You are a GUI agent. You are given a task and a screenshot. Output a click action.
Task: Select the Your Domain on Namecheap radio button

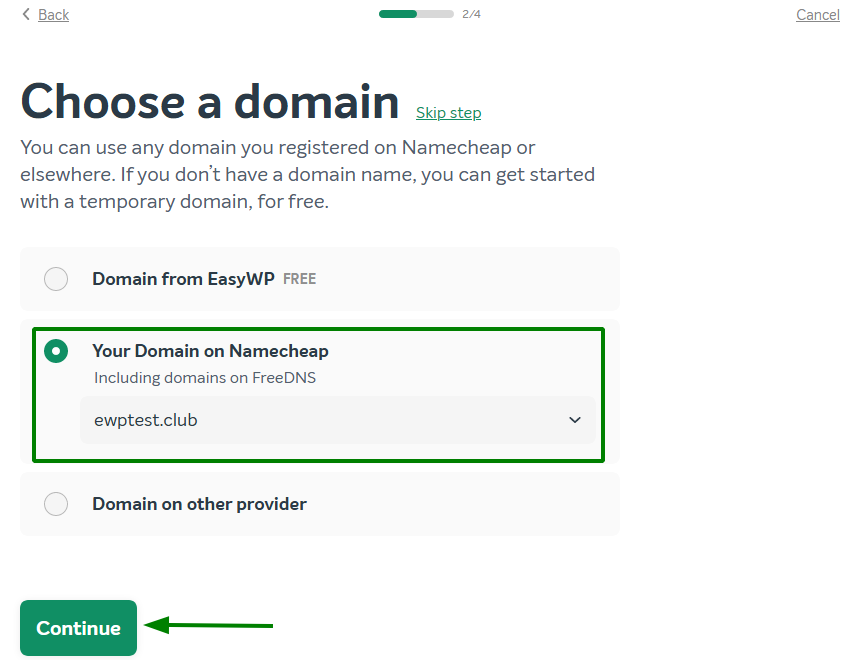click(x=56, y=351)
